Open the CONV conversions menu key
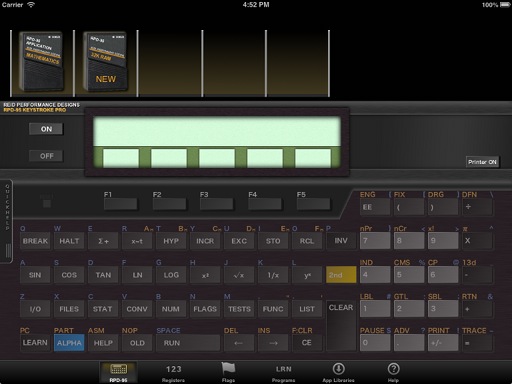The width and height of the screenshot is (512, 384). tap(137, 309)
